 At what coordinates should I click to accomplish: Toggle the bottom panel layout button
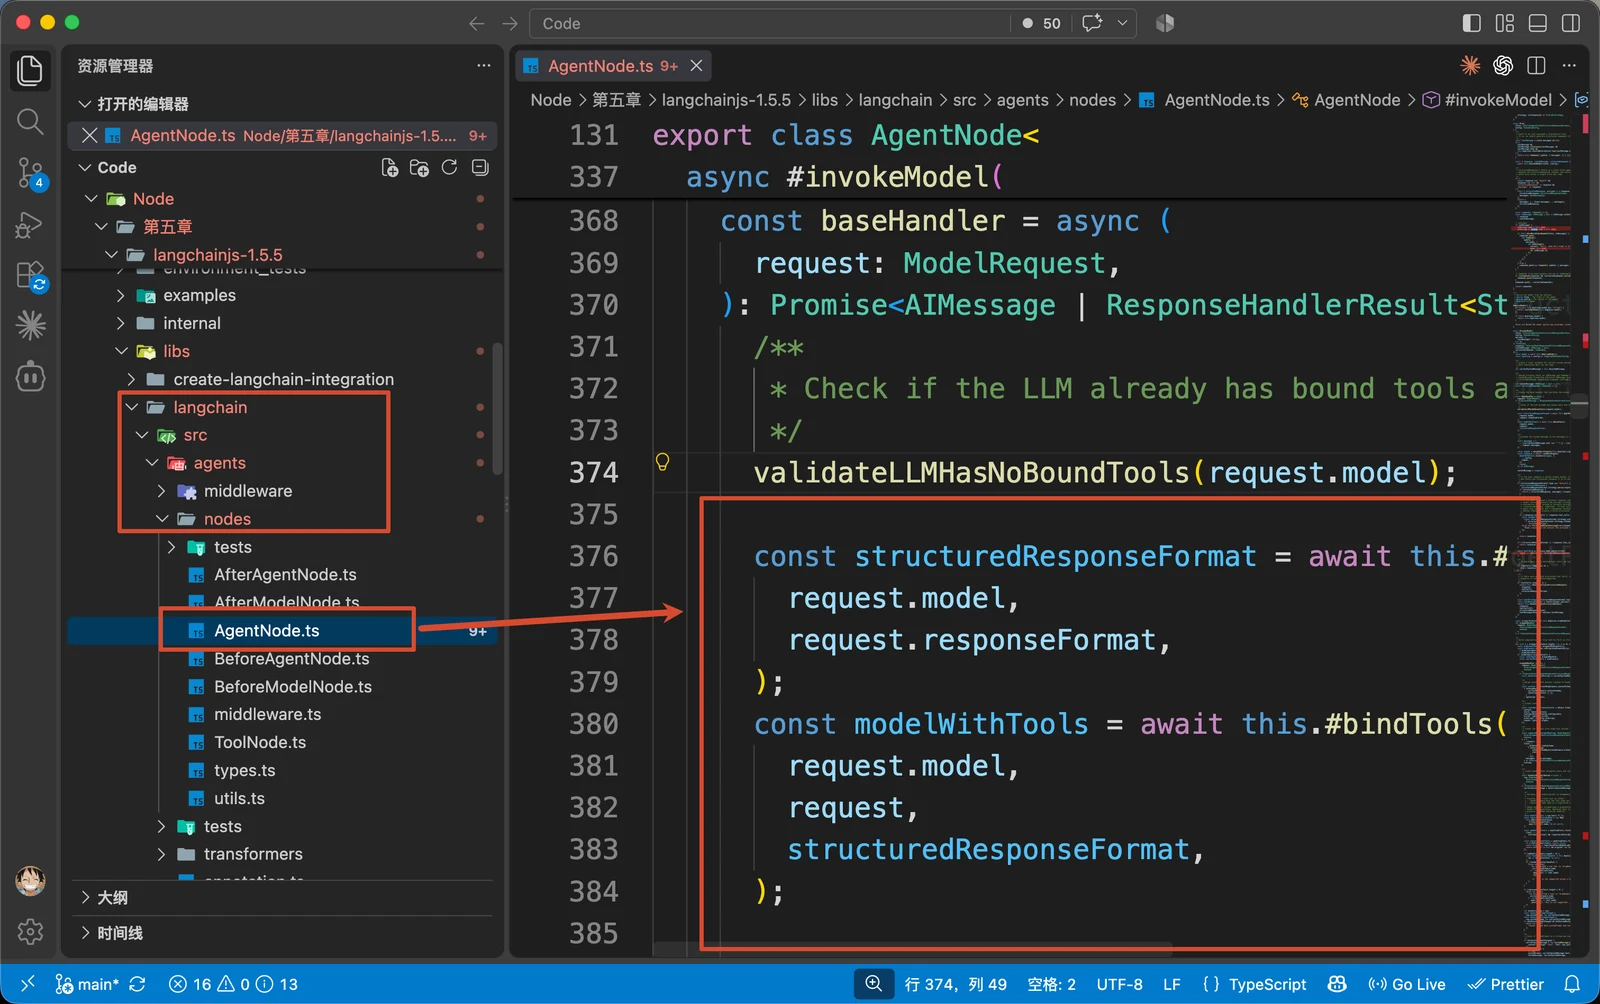1538,23
